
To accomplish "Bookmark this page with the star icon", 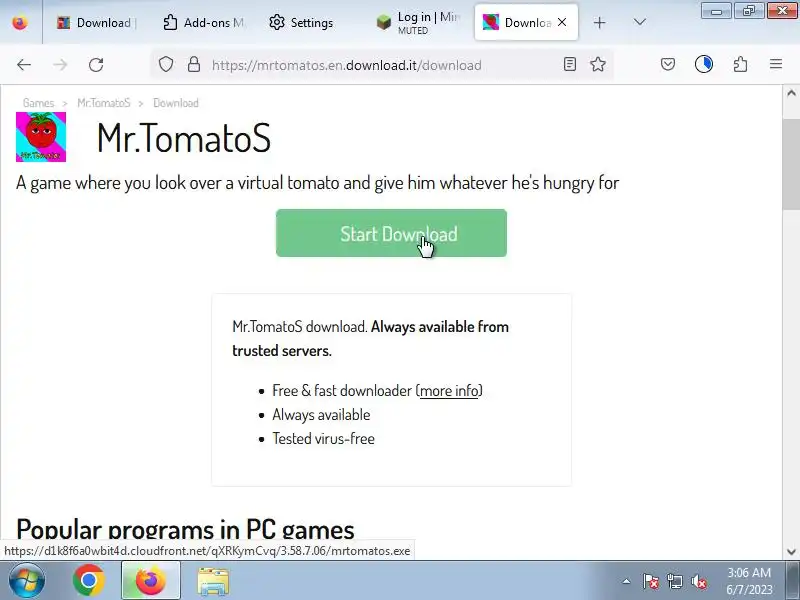I will click(598, 64).
